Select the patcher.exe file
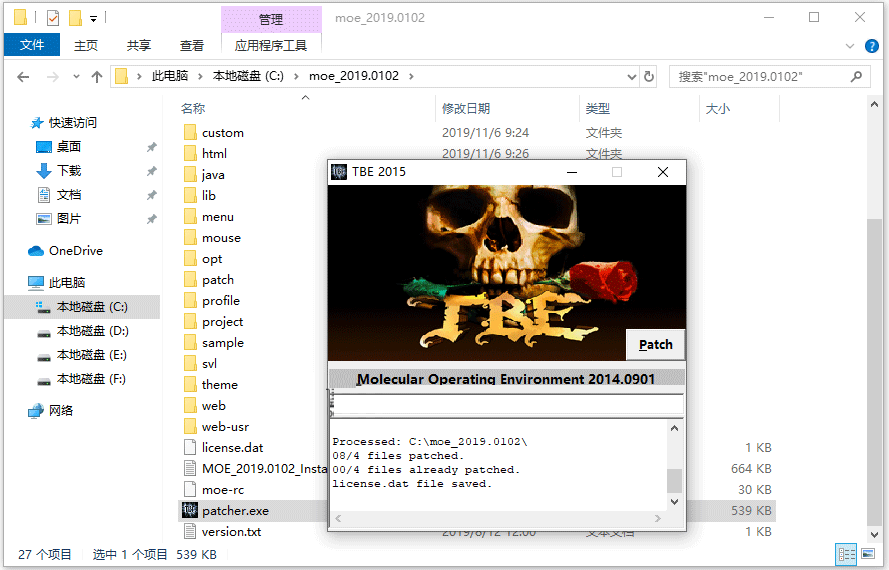This screenshot has width=889, height=570. (x=235, y=510)
